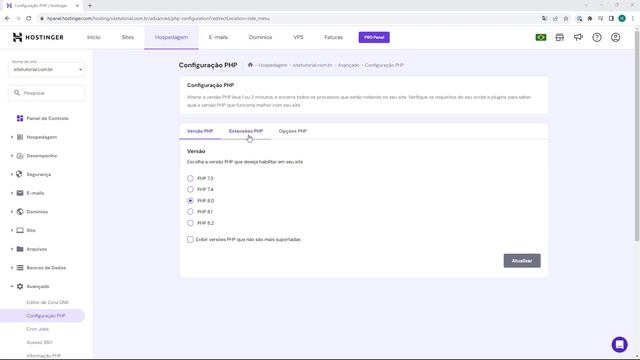Open a new browser tab
This screenshot has height=360, width=640.
point(90,6)
